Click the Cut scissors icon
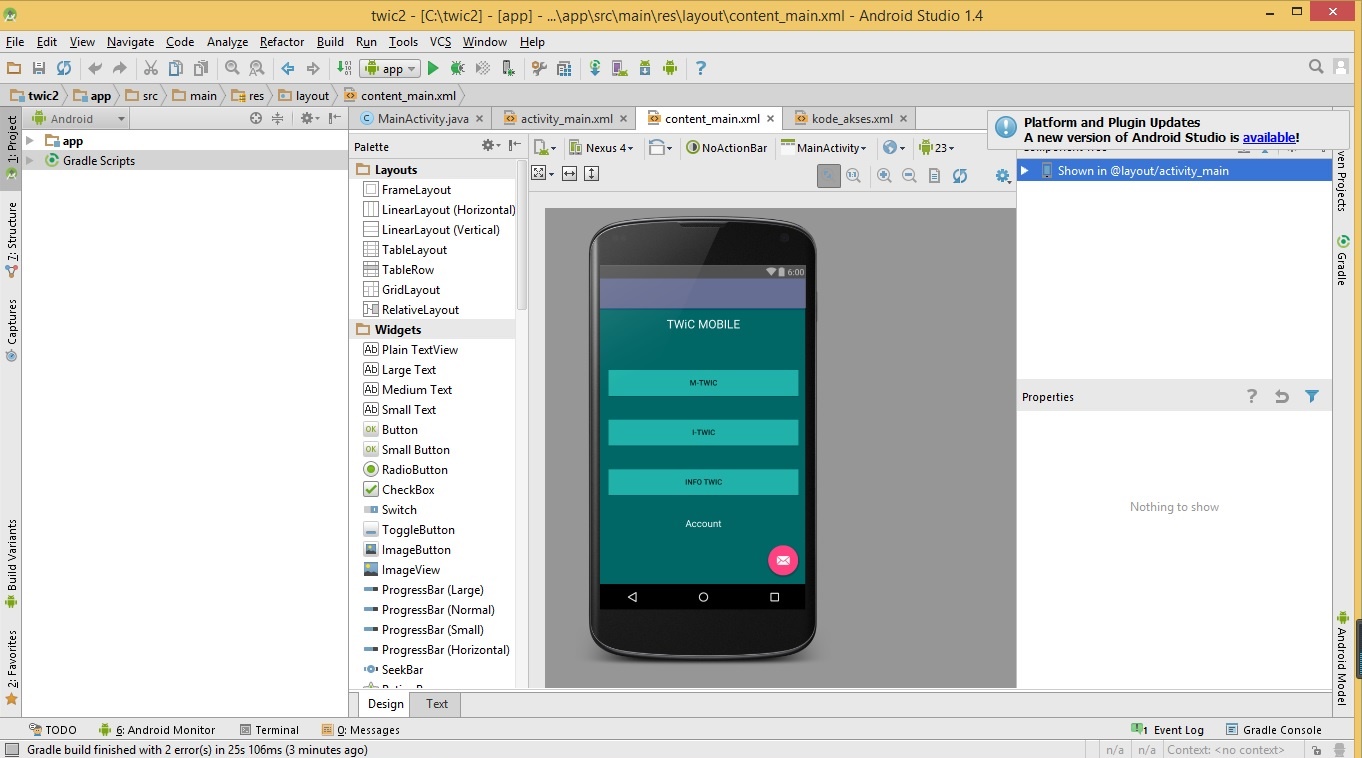The width and height of the screenshot is (1362, 758). pyautogui.click(x=151, y=68)
